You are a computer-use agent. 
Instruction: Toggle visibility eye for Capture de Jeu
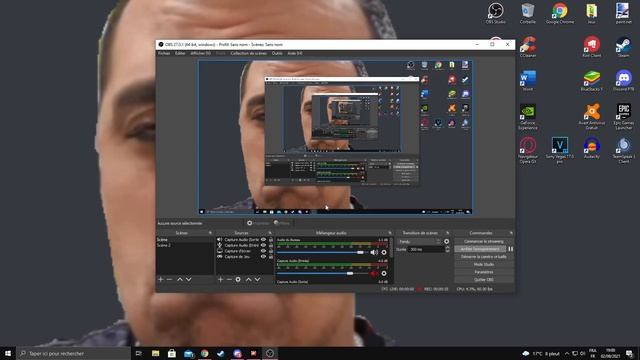click(263, 257)
